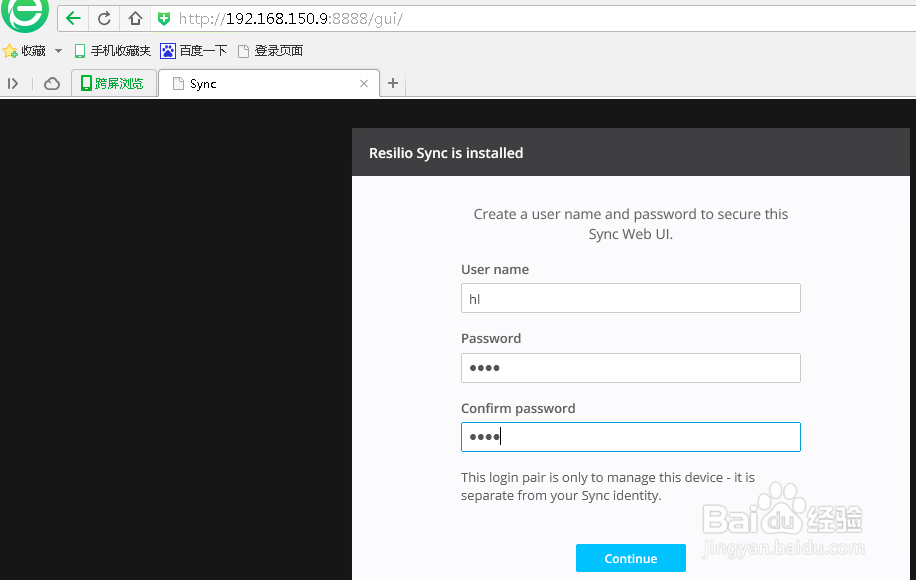The image size is (916, 580).
Task: Click the 'Create a user name and password' text
Action: click(x=630, y=224)
